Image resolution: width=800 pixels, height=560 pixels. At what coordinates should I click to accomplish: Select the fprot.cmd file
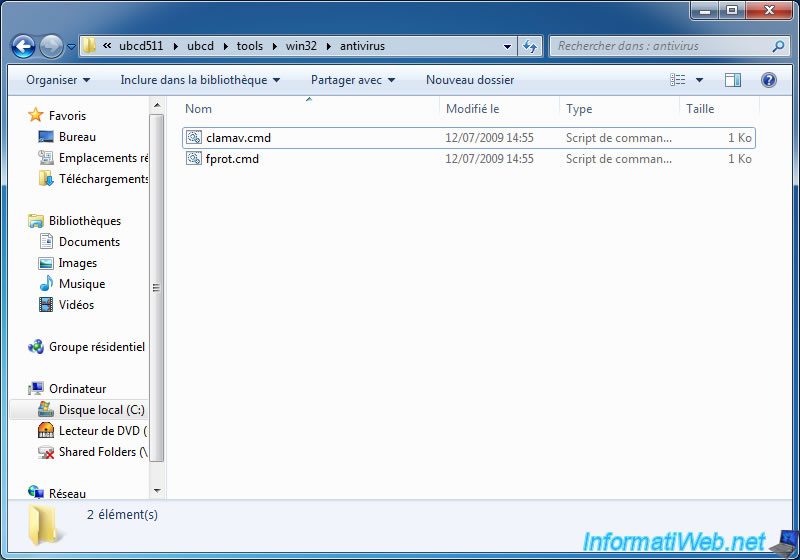232,159
